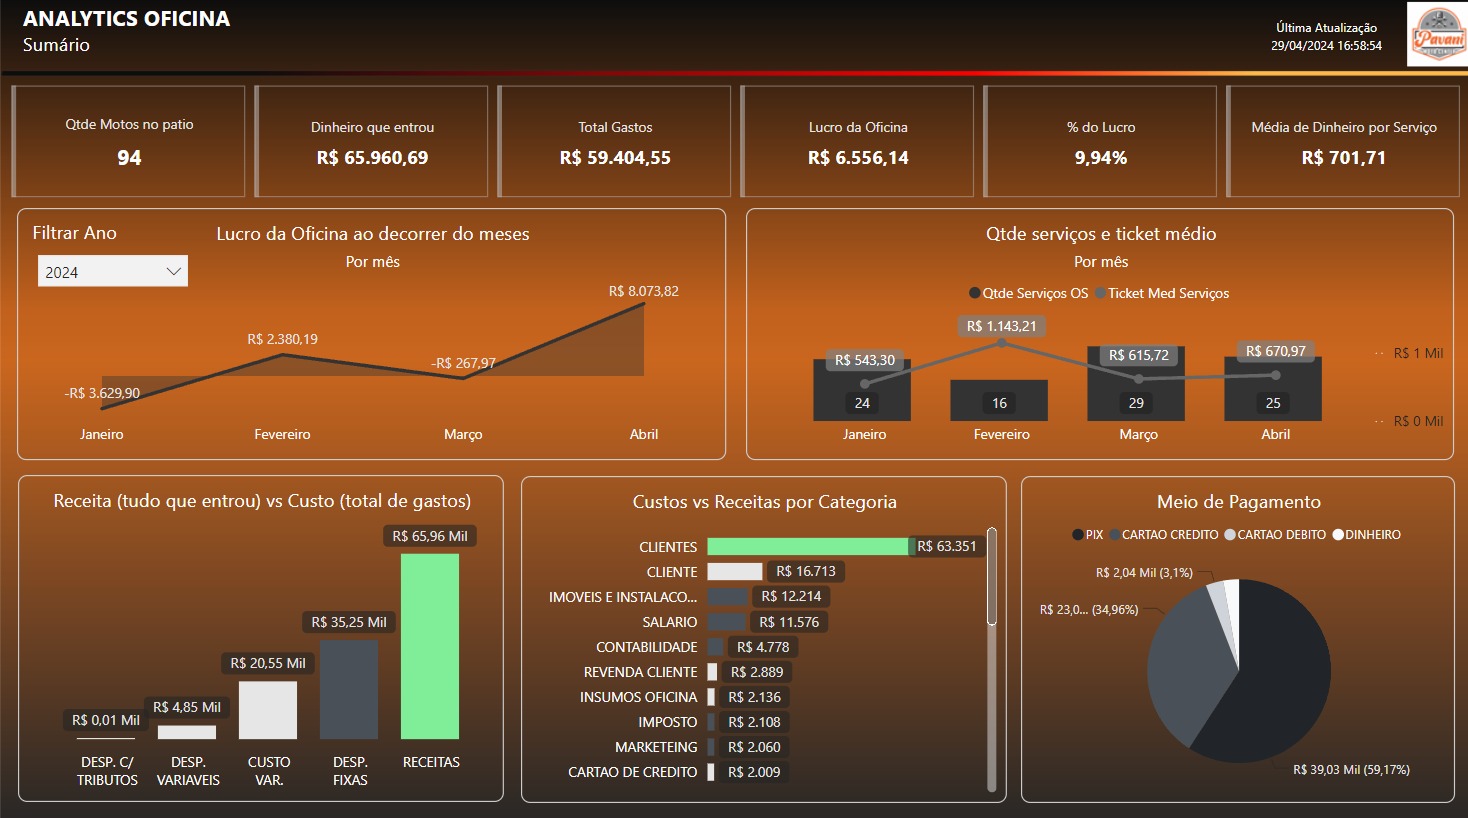
Task: Click the R$ 65,96 Mil receitas label
Action: [430, 536]
